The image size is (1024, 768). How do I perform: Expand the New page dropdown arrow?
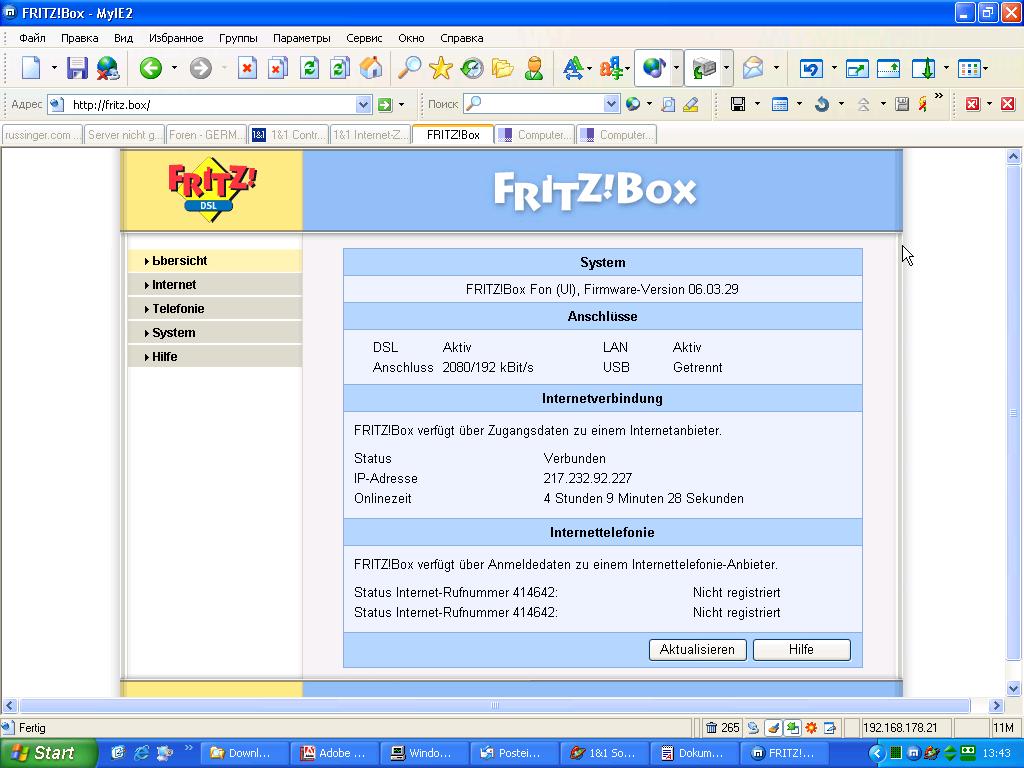pos(54,68)
